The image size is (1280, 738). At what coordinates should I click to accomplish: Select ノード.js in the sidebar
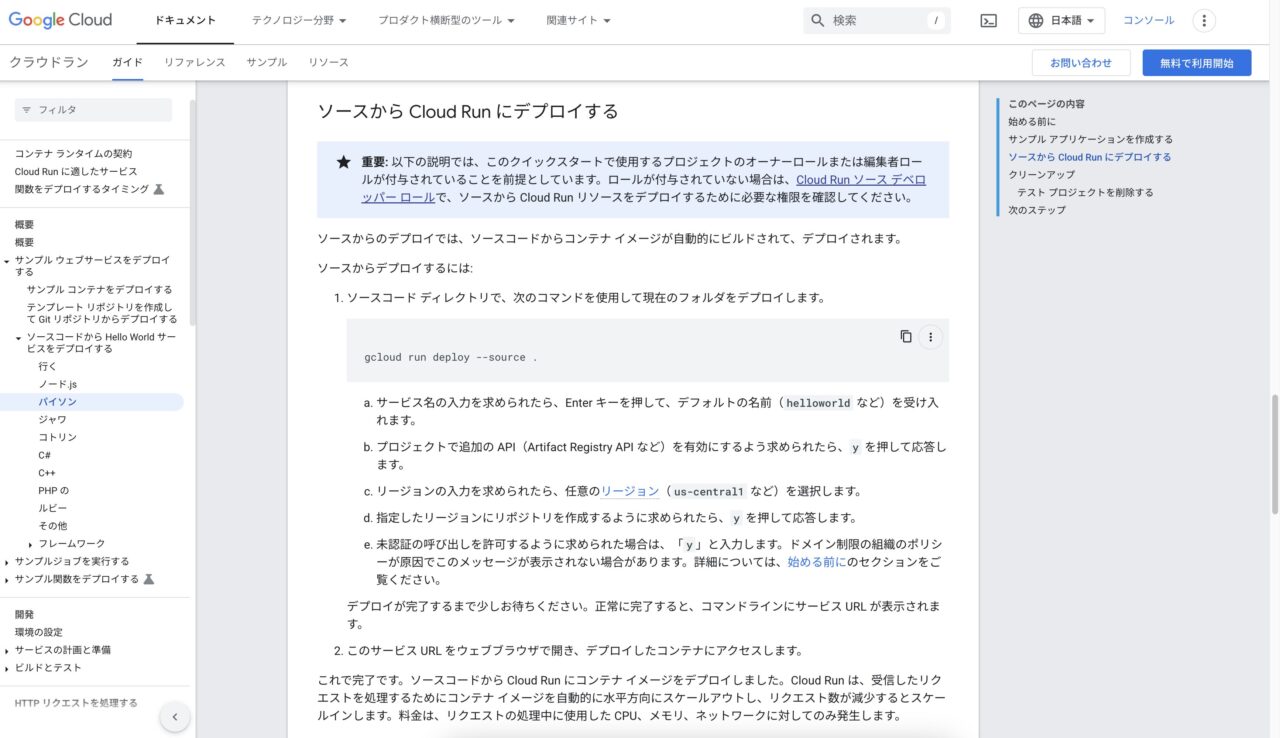[58, 384]
